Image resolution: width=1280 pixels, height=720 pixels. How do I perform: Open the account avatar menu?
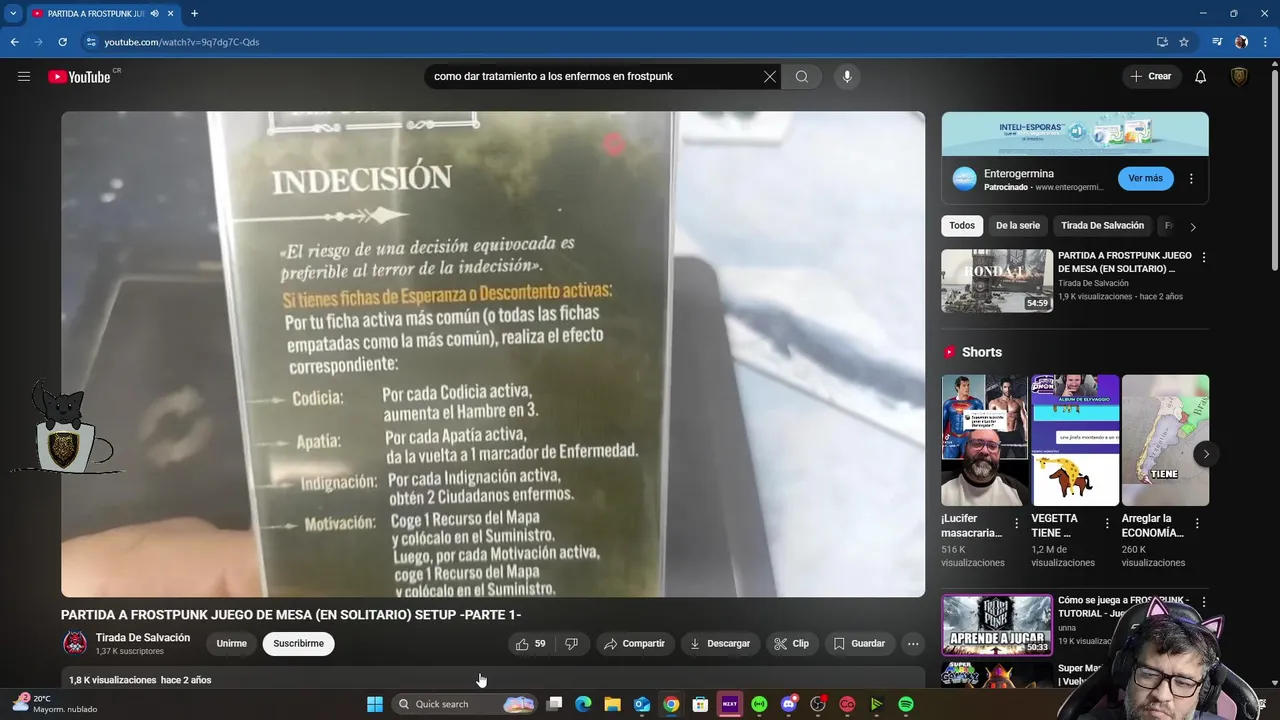[1240, 76]
